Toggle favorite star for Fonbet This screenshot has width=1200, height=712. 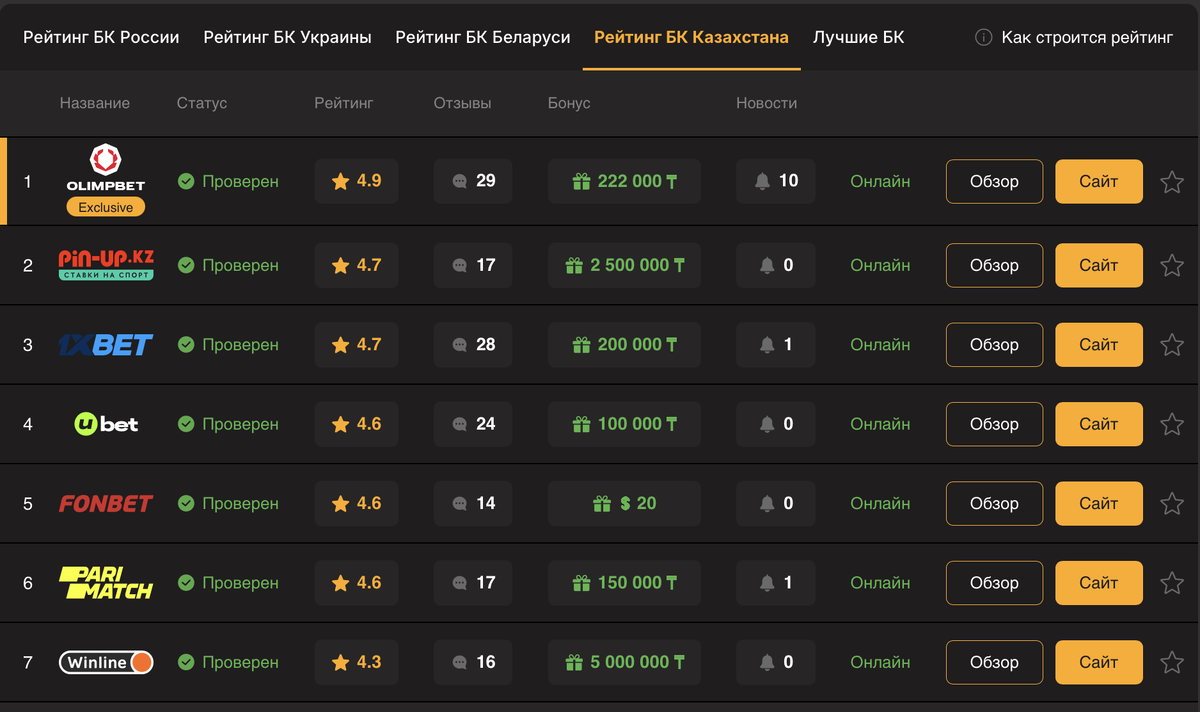pyautogui.click(x=1172, y=503)
